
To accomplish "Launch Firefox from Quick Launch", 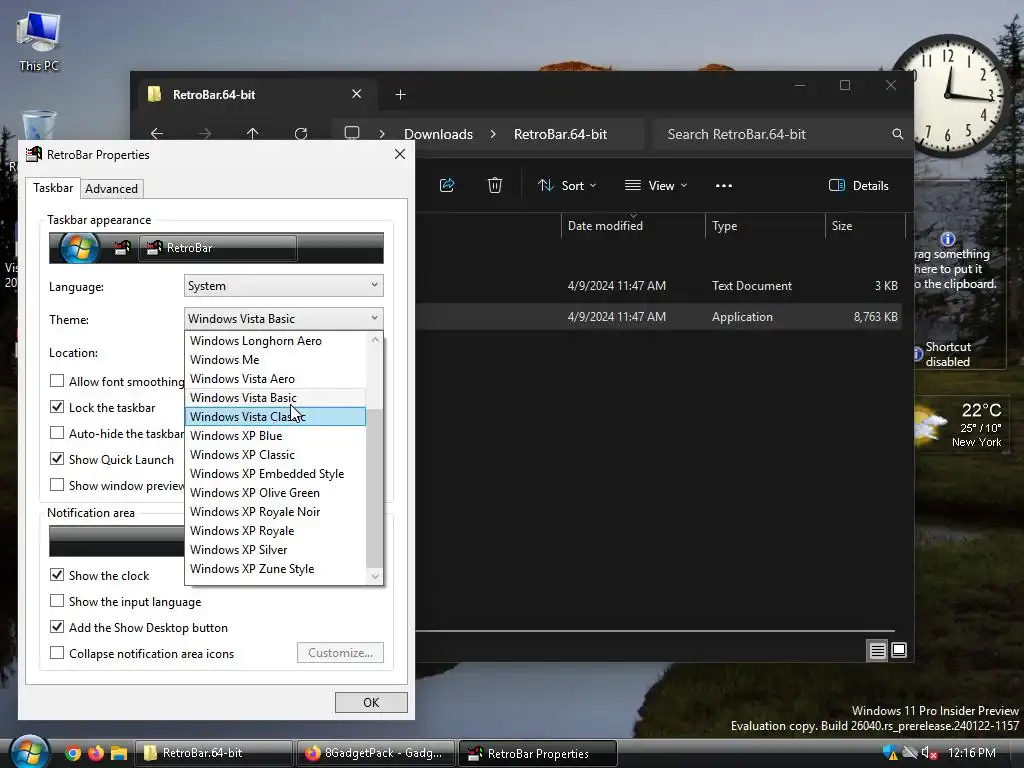I will click(x=96, y=754).
